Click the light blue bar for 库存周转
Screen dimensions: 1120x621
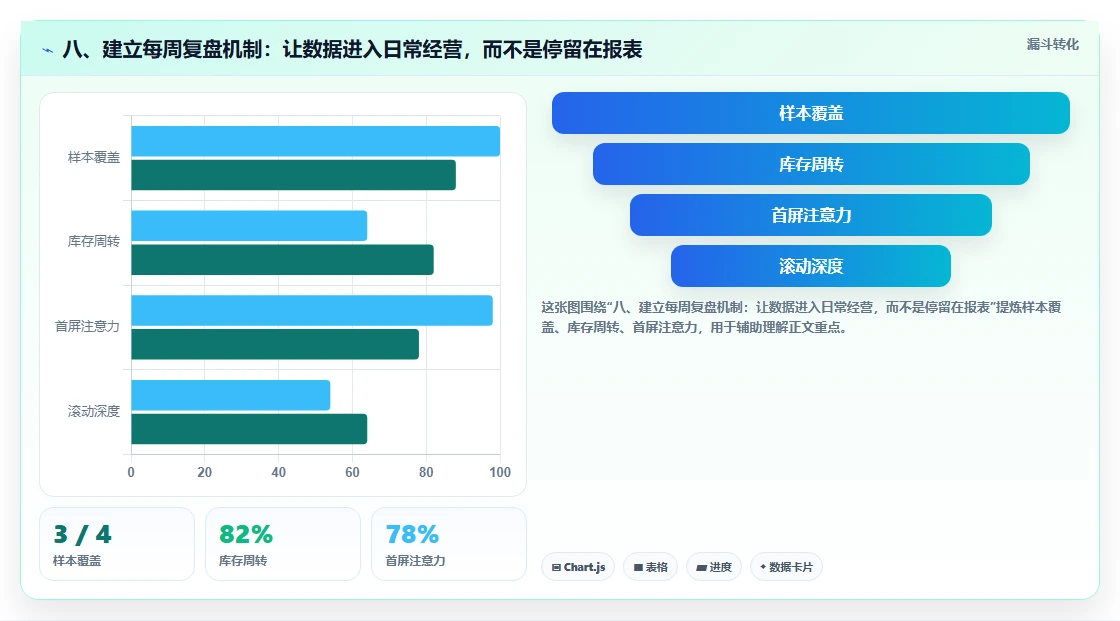coord(249,226)
